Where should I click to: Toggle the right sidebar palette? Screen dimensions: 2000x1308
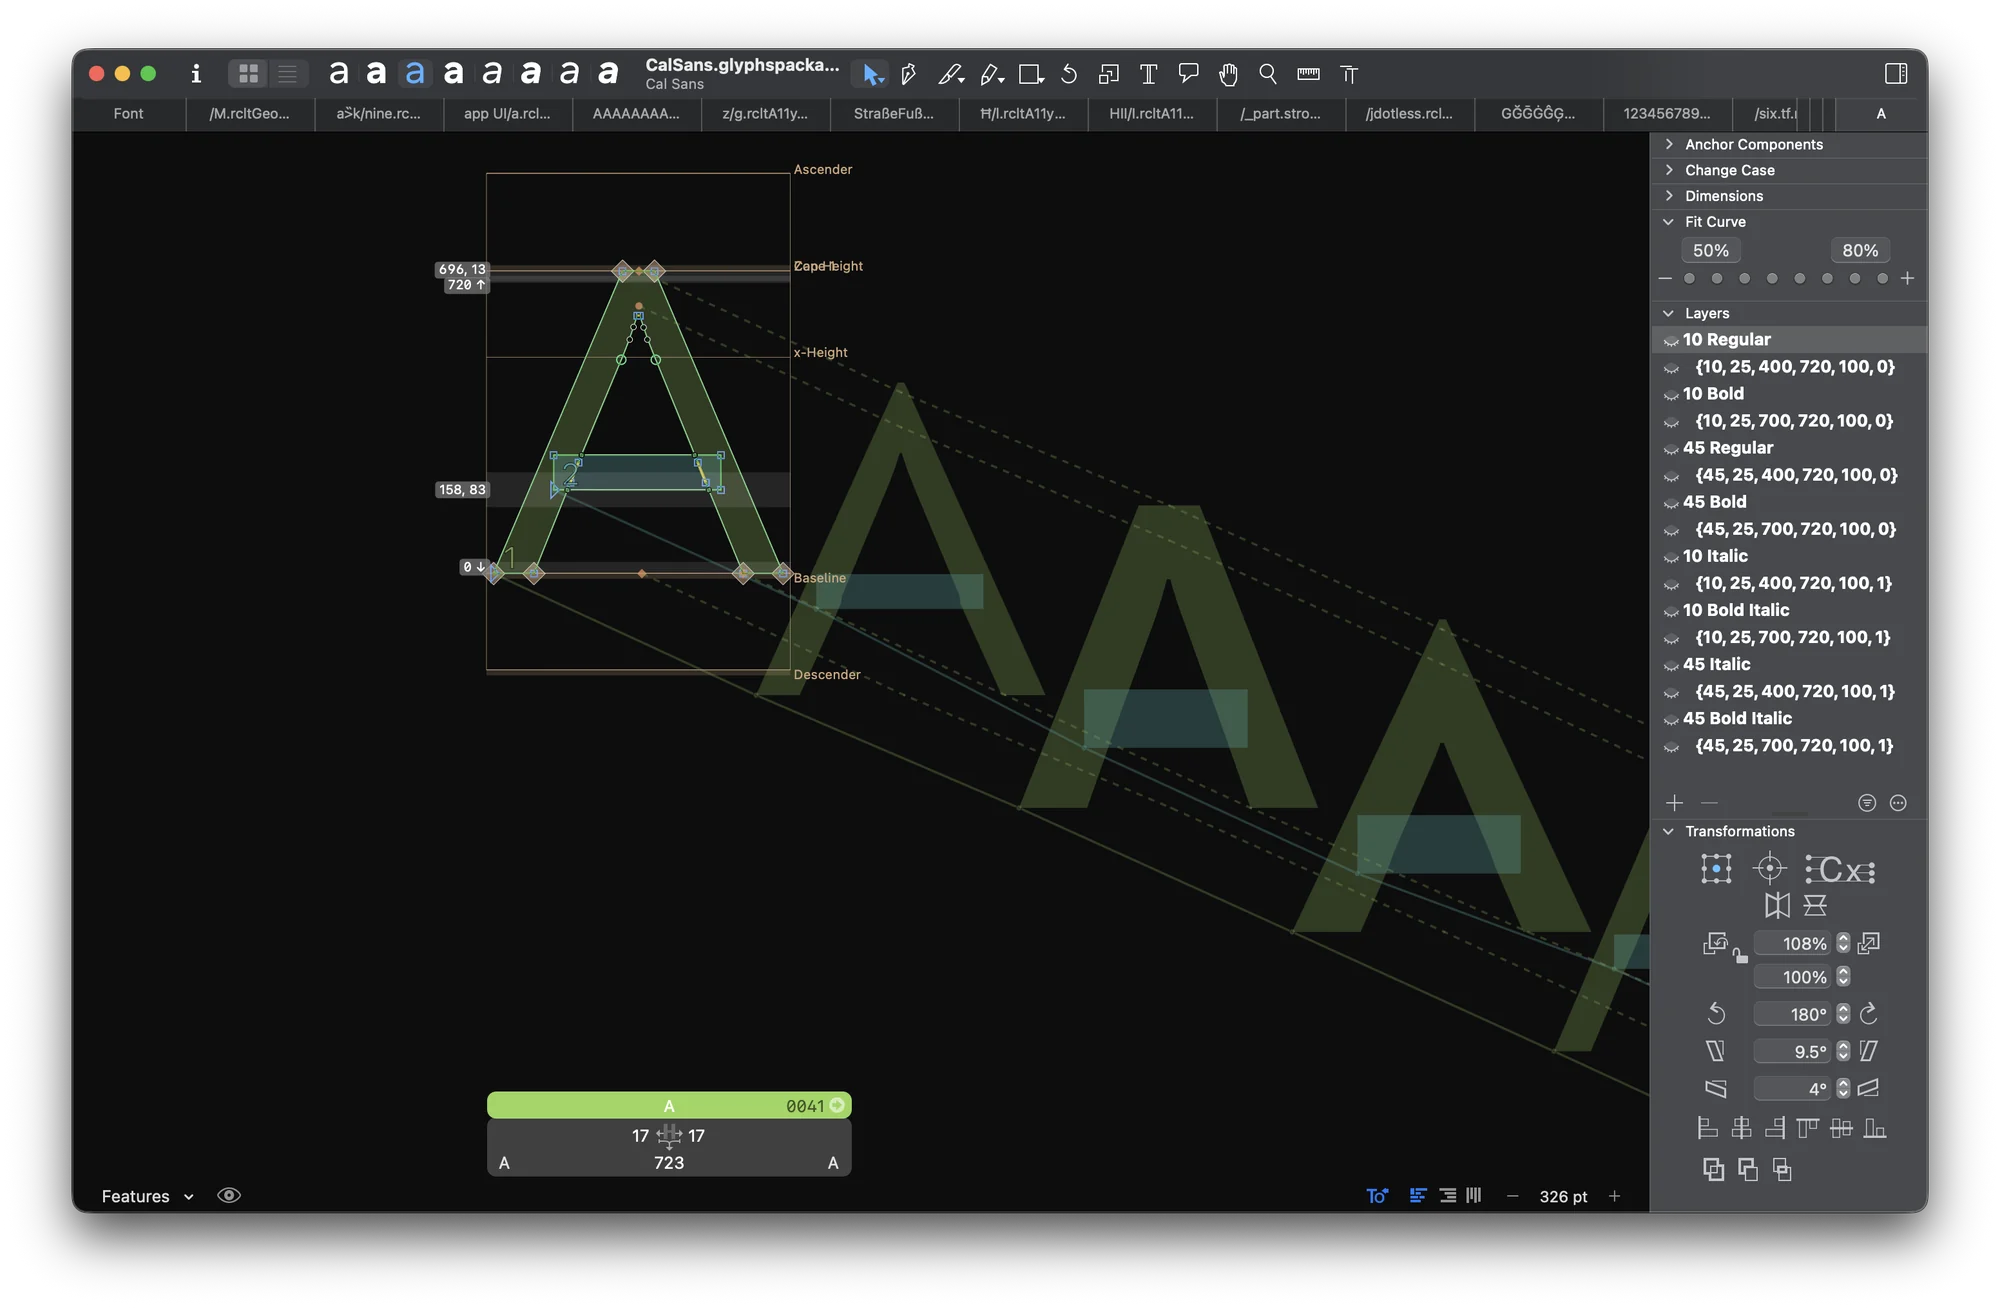click(1895, 74)
